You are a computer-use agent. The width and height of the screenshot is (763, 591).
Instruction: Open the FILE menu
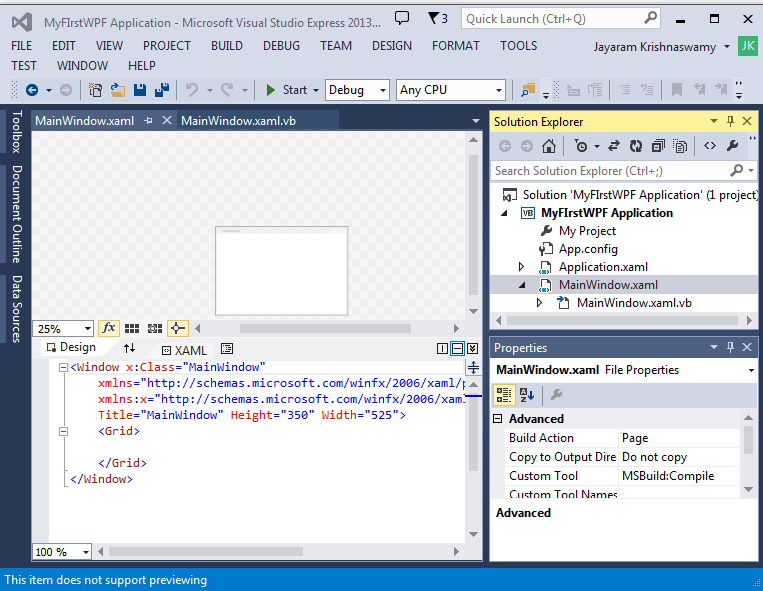(x=21, y=46)
